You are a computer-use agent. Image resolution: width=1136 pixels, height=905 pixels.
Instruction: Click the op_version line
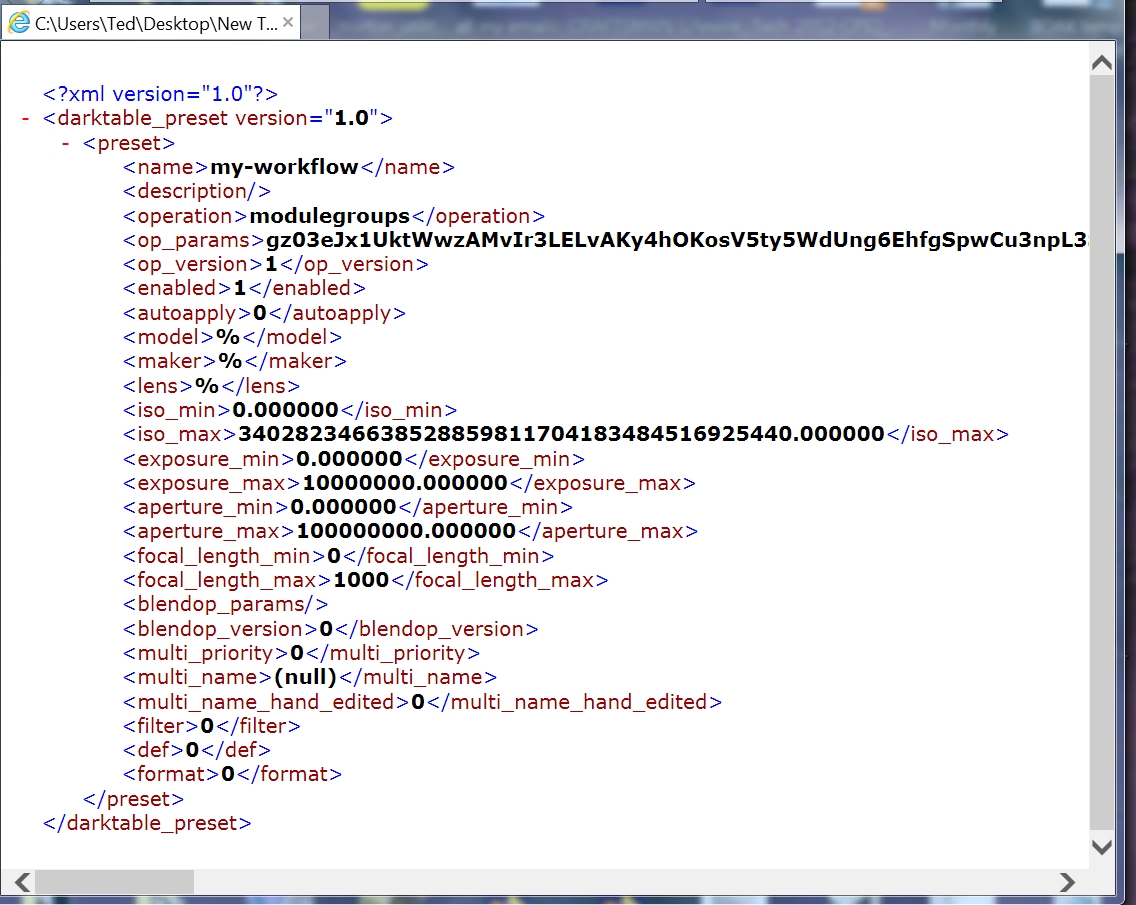(275, 264)
